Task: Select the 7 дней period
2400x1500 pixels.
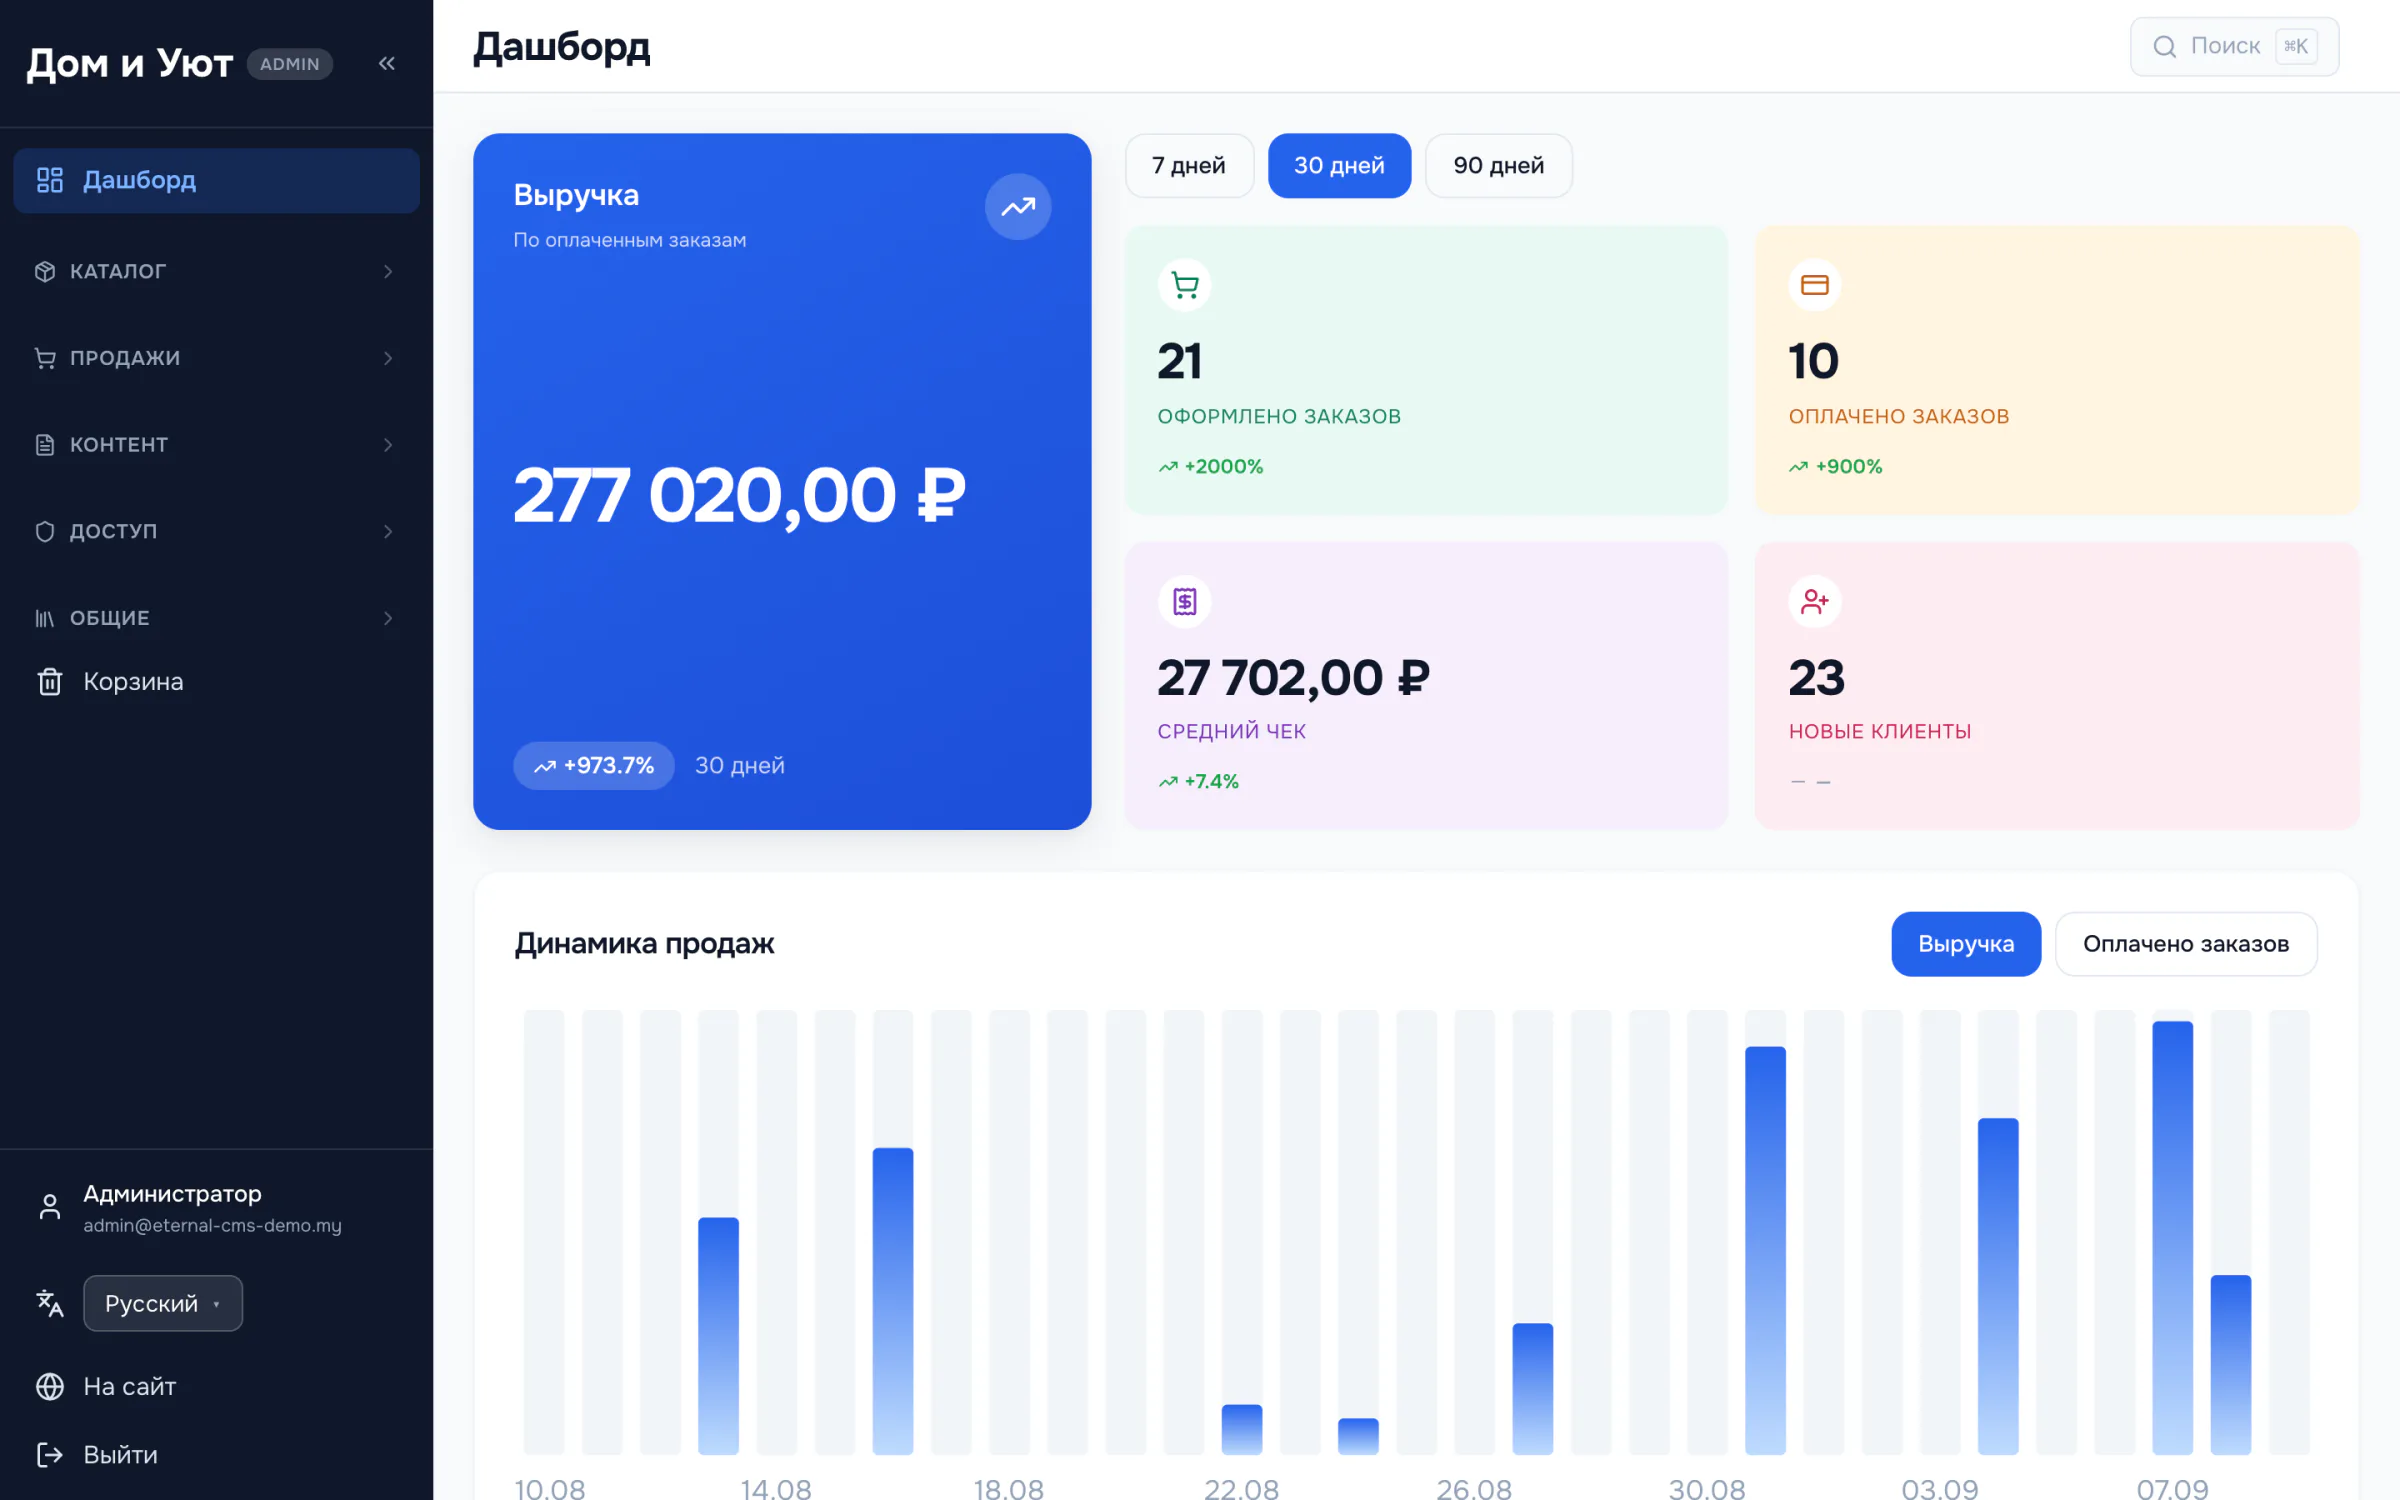Action: pyautogui.click(x=1189, y=165)
